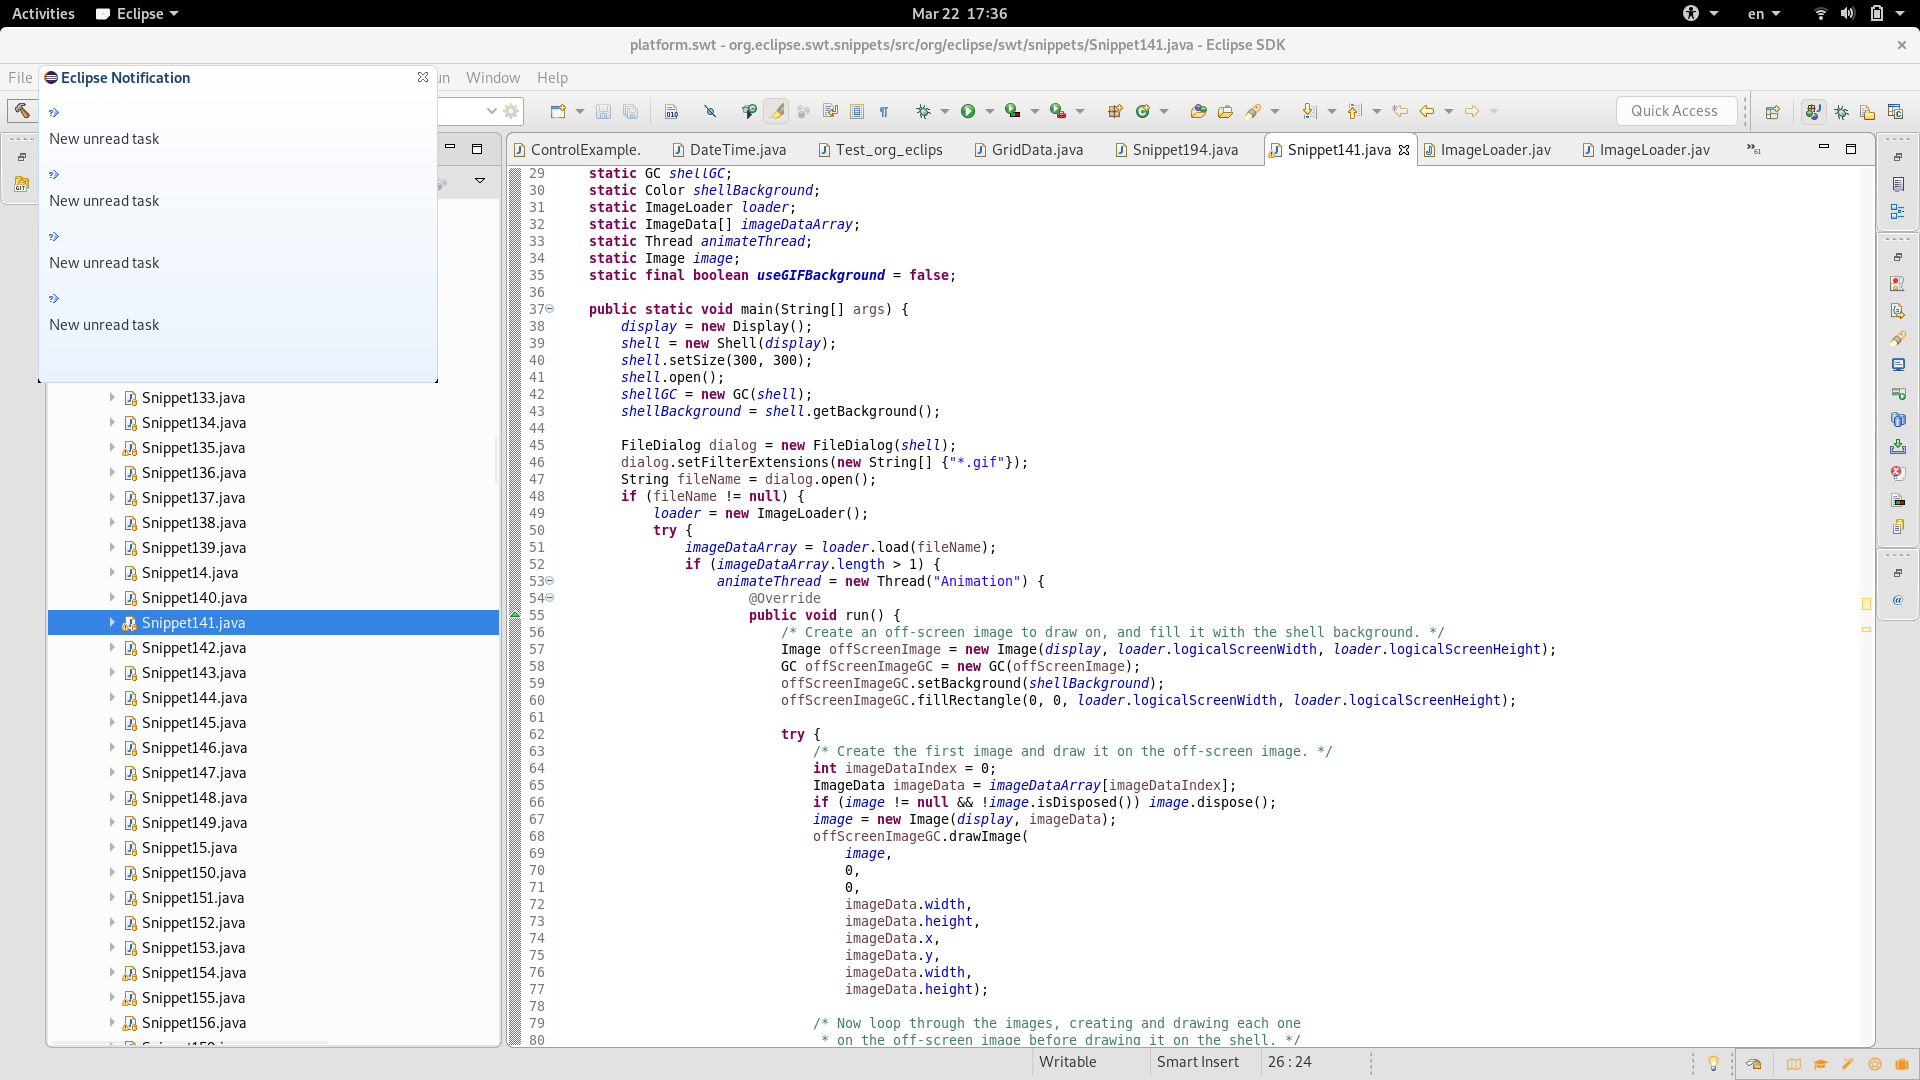Select Snippet150.java in the tree
This screenshot has width=1920, height=1080.
(x=194, y=873)
